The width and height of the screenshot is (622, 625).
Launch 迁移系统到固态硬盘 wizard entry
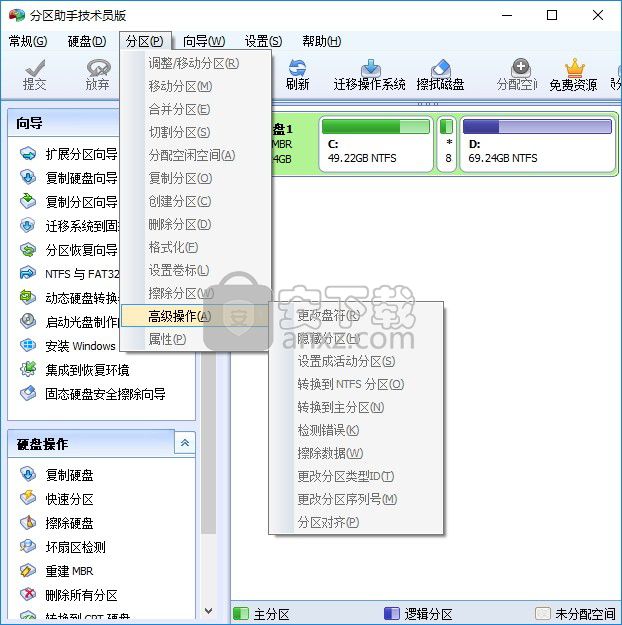coord(69,226)
